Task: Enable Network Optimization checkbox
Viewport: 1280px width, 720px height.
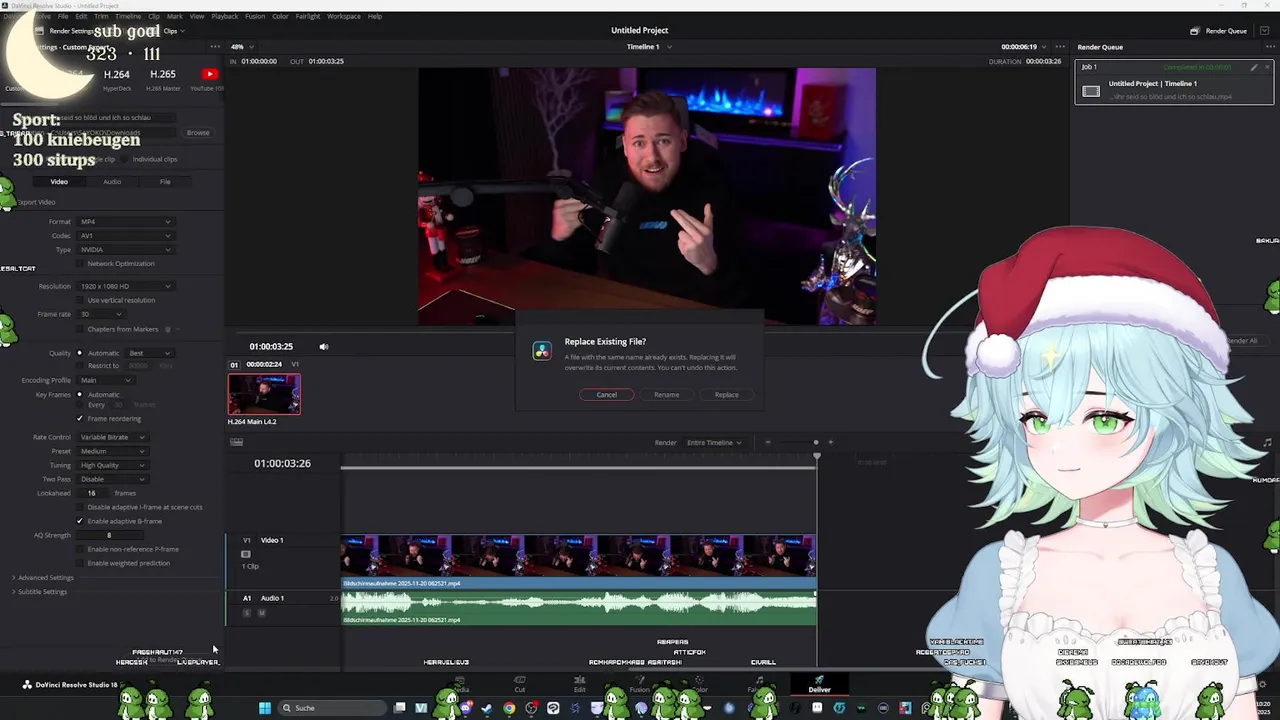Action: tap(80, 264)
